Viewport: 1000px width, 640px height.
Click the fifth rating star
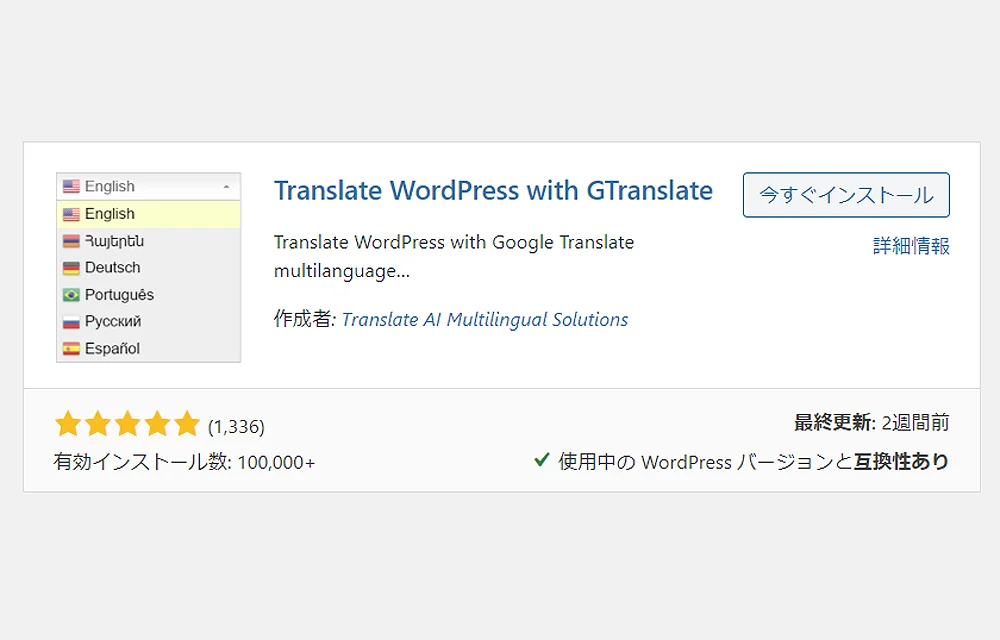188,424
